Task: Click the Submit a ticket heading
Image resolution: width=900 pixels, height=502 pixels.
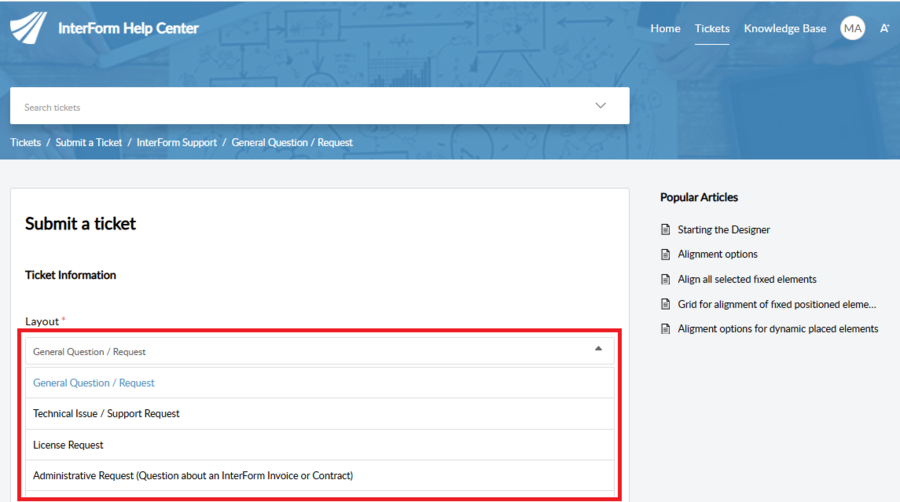Action: pyautogui.click(x=80, y=224)
